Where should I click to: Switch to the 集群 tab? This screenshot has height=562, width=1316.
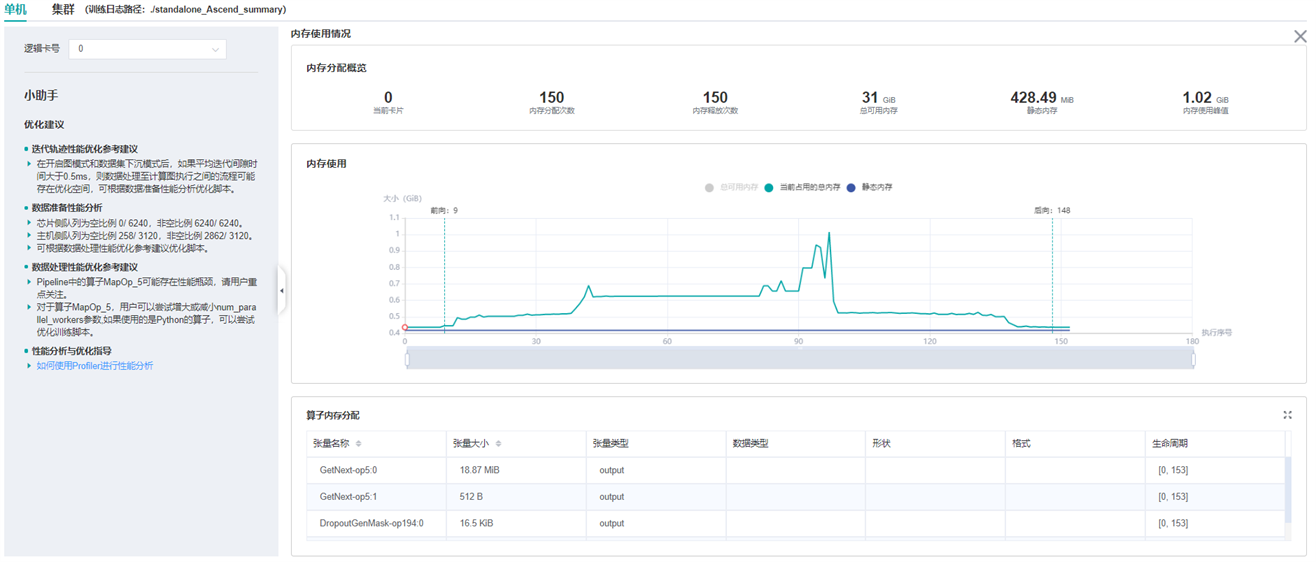(63, 9)
